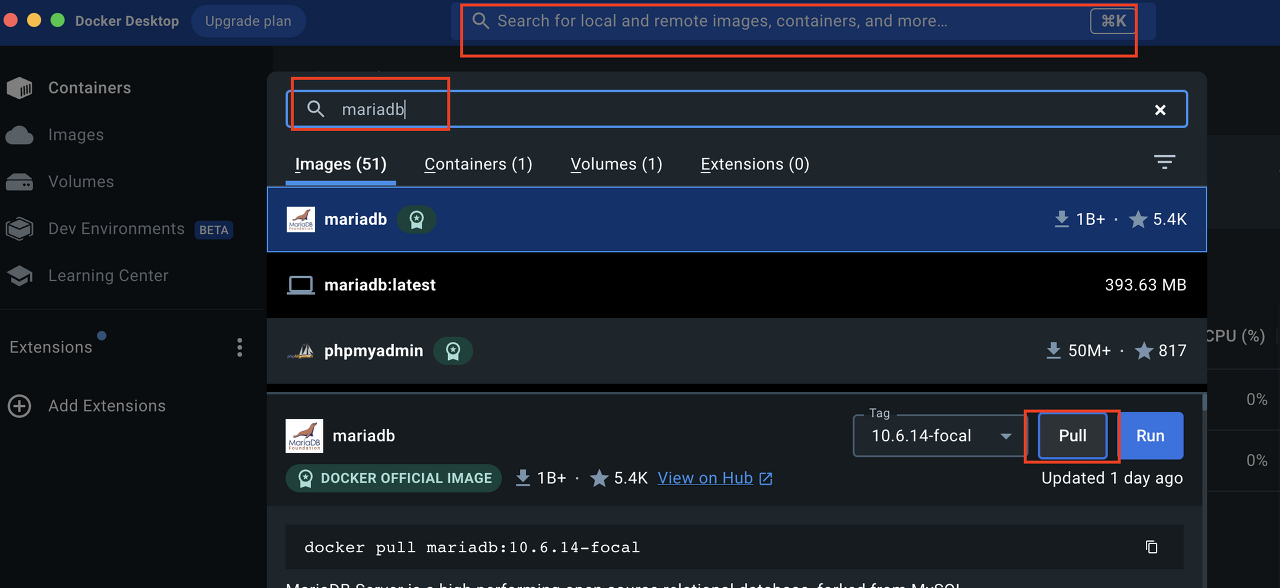Switch to the Volumes (1) tab
This screenshot has width=1280, height=588.
pos(616,164)
